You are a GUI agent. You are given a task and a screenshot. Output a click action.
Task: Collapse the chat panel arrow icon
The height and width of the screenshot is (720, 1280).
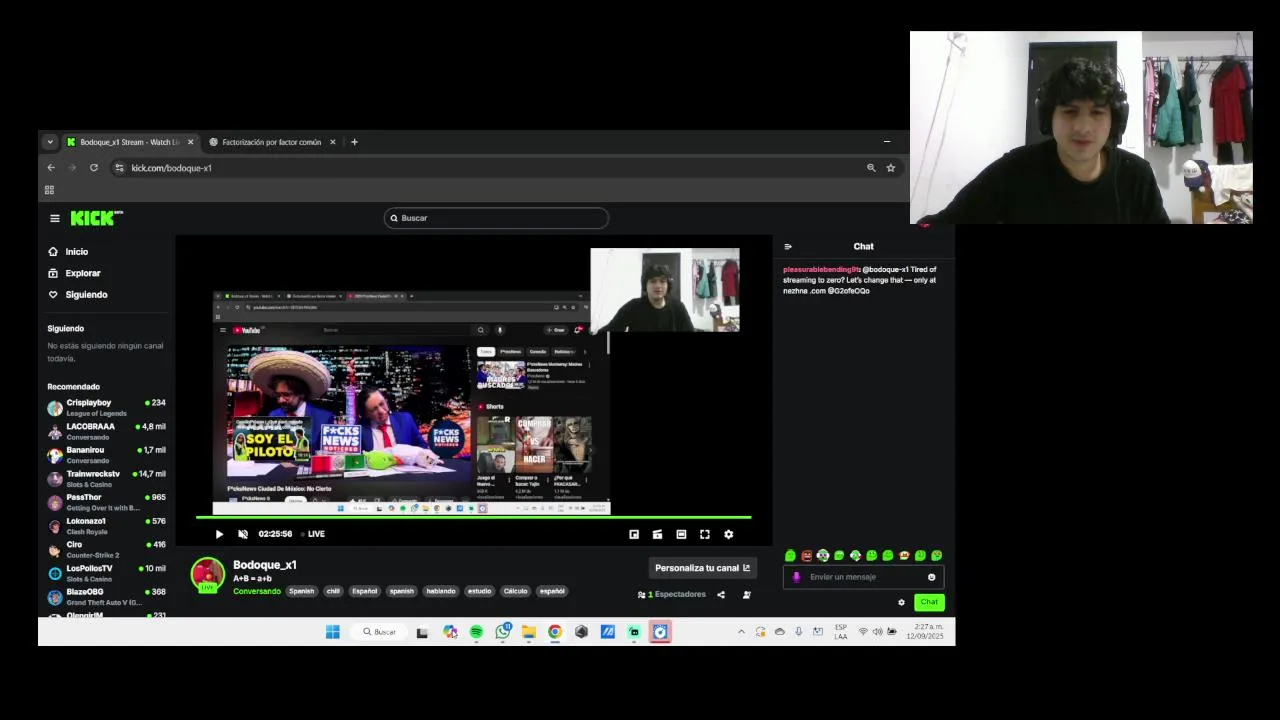click(x=788, y=246)
